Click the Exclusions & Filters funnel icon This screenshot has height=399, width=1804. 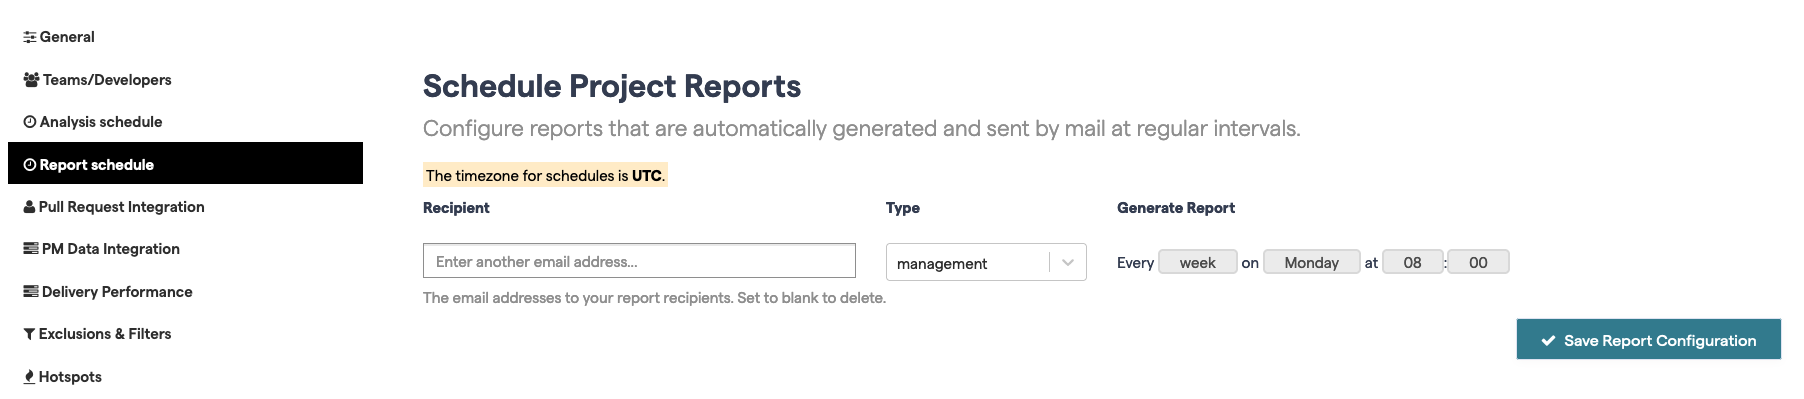pos(30,334)
